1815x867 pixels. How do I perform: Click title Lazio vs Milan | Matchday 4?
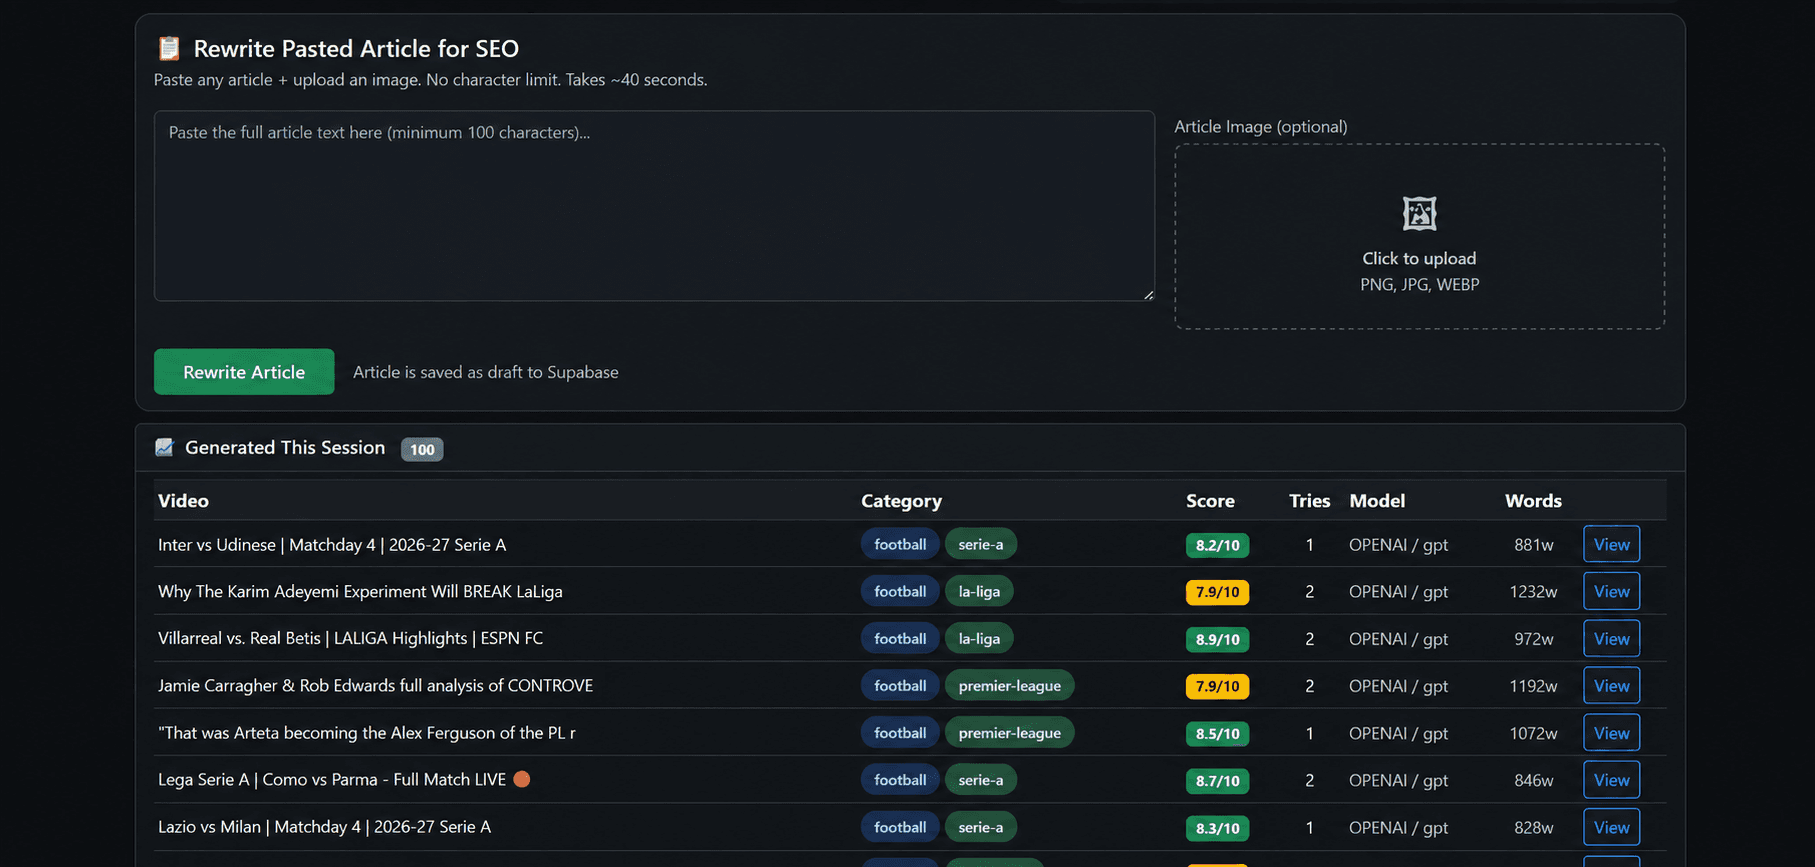pyautogui.click(x=324, y=827)
